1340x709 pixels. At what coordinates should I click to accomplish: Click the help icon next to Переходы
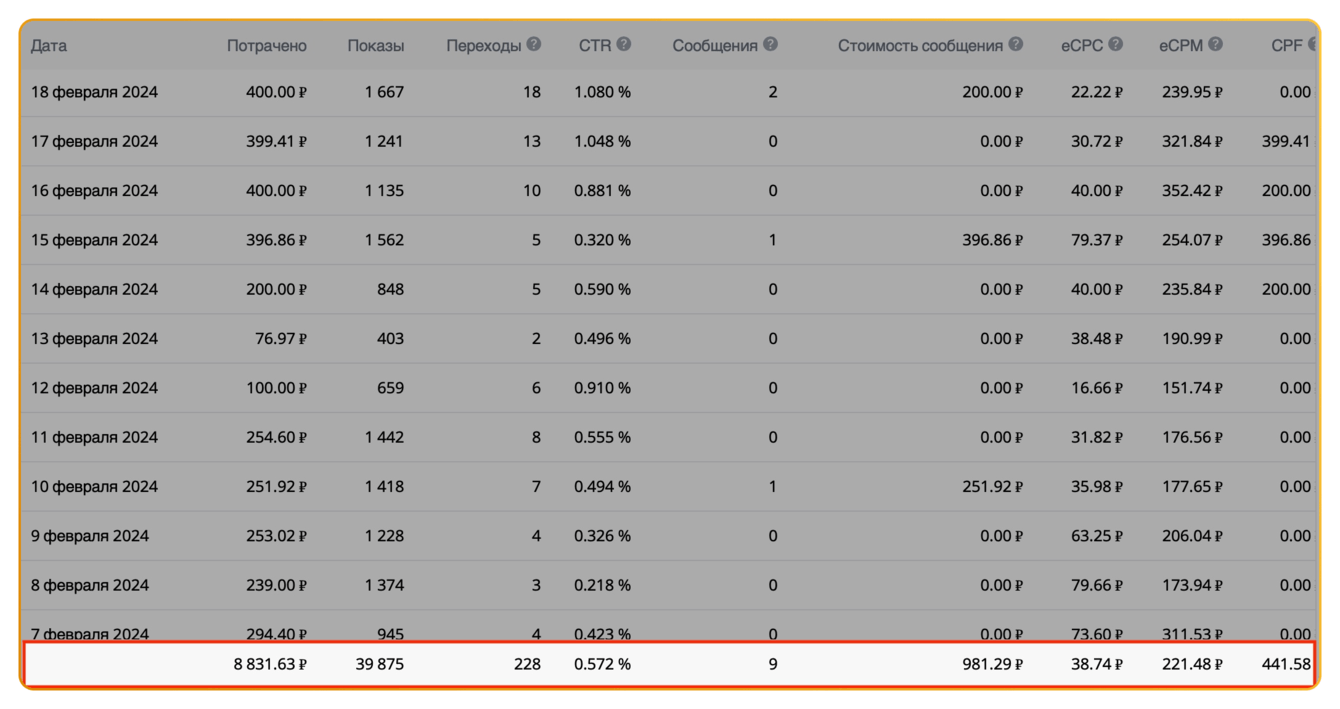point(534,45)
